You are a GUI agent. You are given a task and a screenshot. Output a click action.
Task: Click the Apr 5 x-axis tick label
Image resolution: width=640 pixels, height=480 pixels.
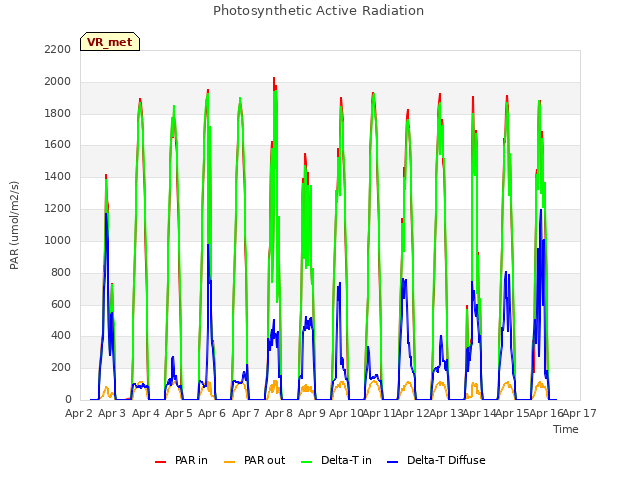click(x=179, y=413)
